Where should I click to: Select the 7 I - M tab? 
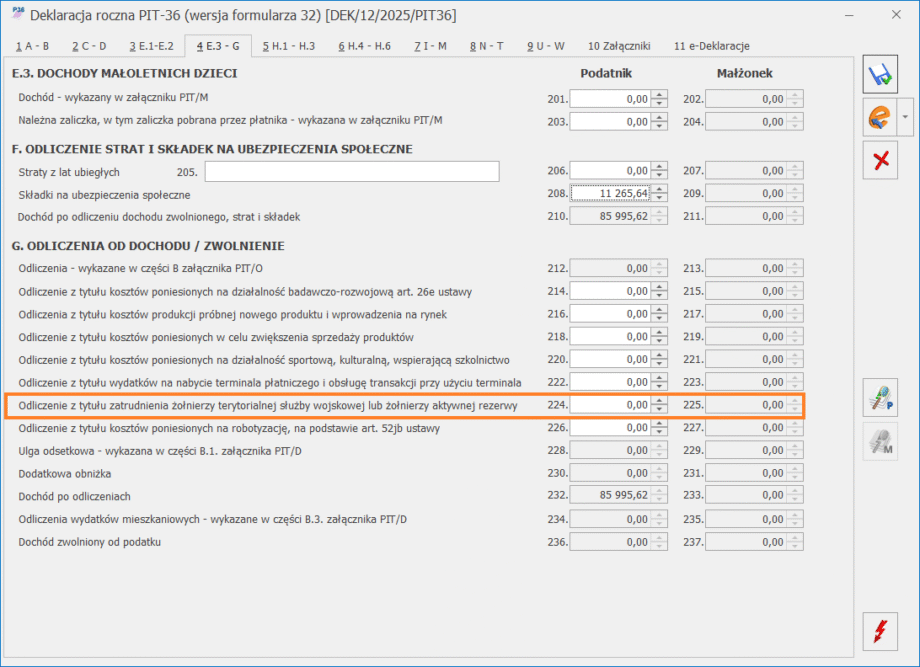429,46
